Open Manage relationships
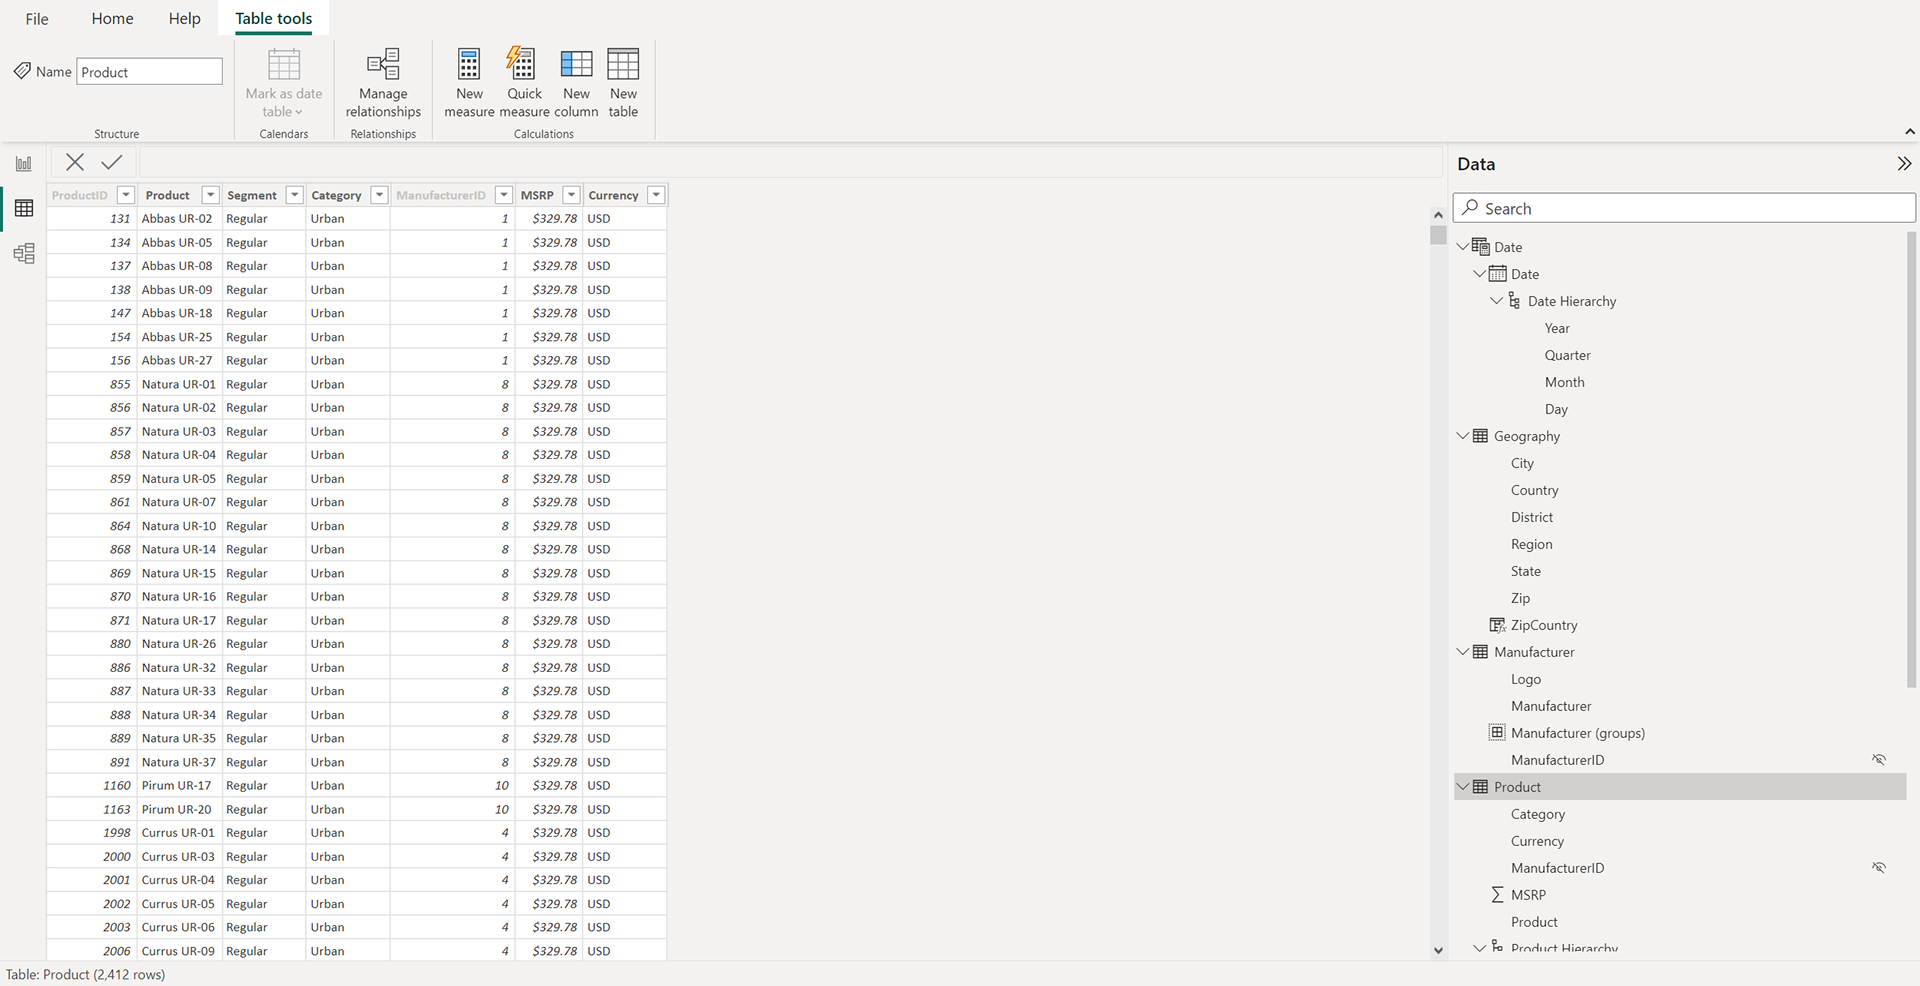This screenshot has height=986, width=1920. [x=383, y=83]
